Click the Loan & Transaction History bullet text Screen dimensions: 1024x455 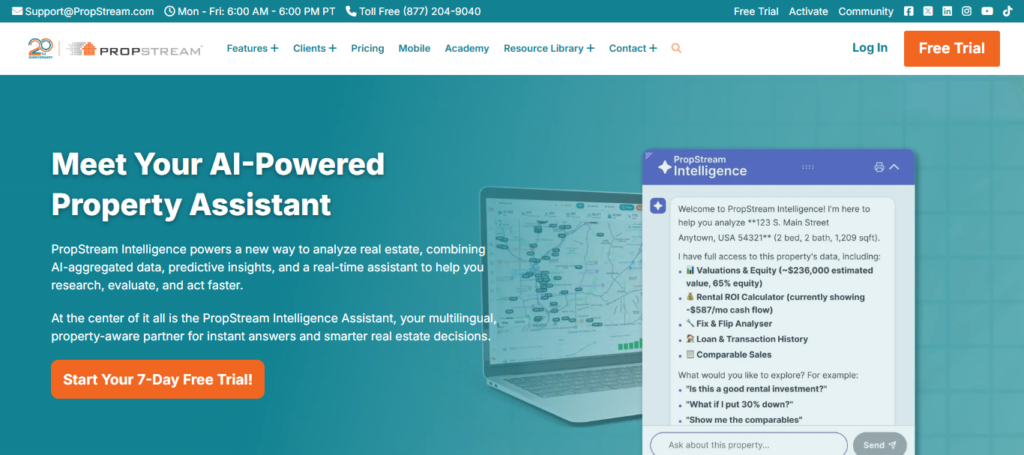[x=752, y=339]
